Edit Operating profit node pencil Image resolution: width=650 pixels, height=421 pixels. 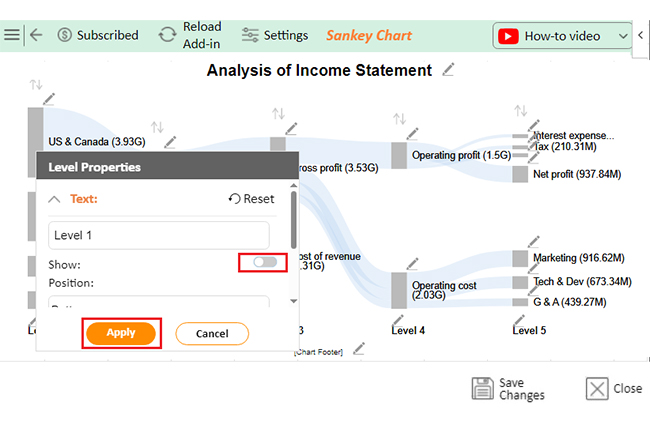(412, 134)
